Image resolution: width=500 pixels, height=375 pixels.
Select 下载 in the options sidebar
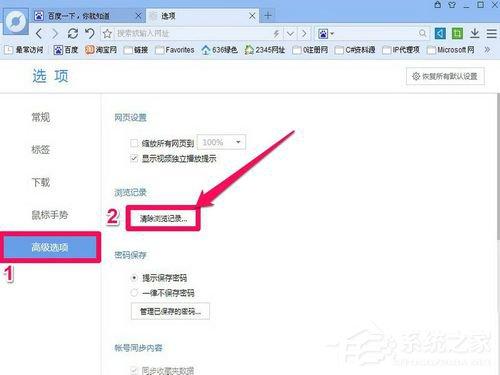tap(41, 182)
